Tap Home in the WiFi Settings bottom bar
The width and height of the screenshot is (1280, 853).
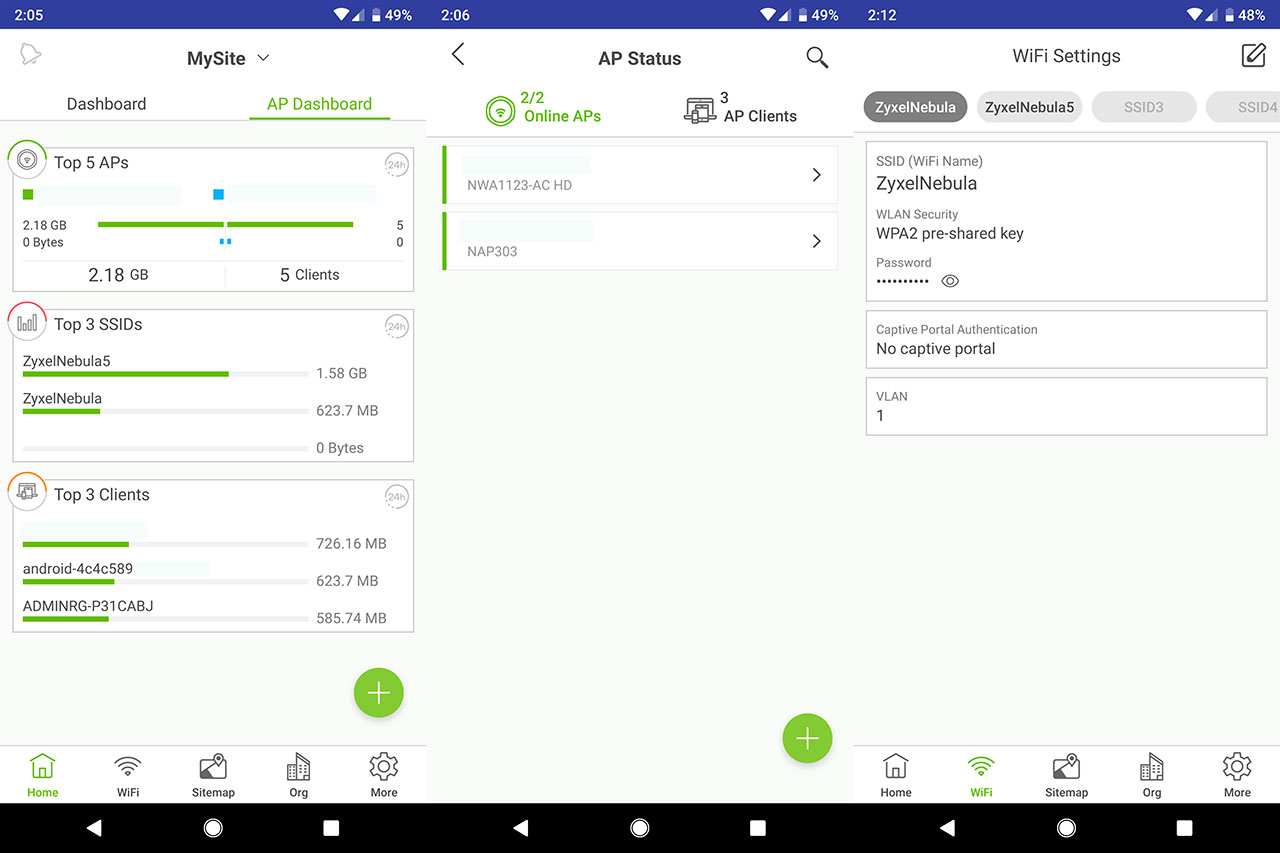896,775
